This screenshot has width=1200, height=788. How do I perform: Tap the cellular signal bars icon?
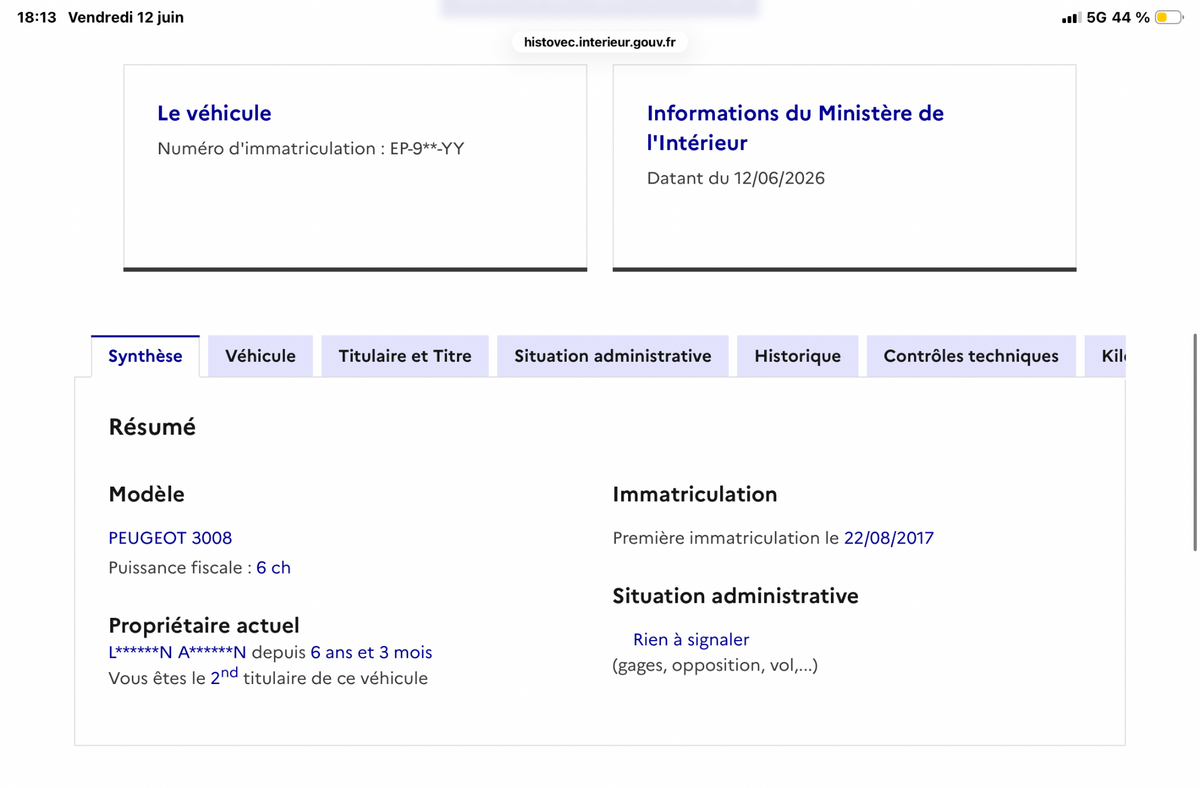point(1071,18)
